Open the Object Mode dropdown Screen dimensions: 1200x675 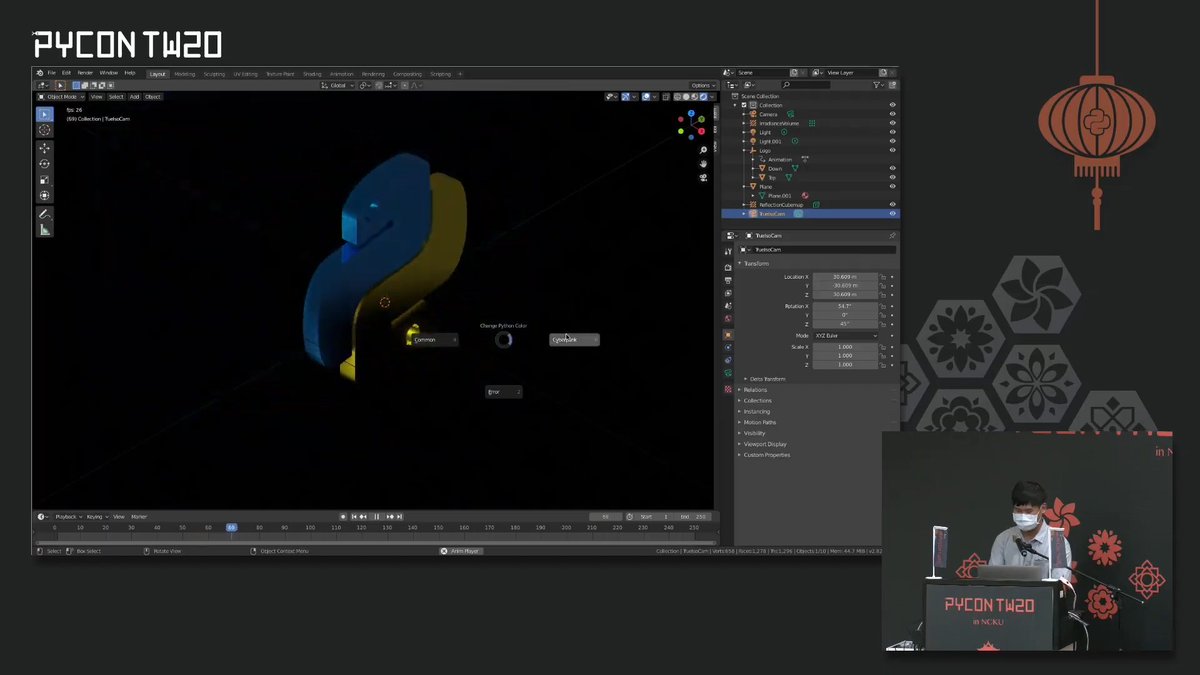tap(62, 97)
